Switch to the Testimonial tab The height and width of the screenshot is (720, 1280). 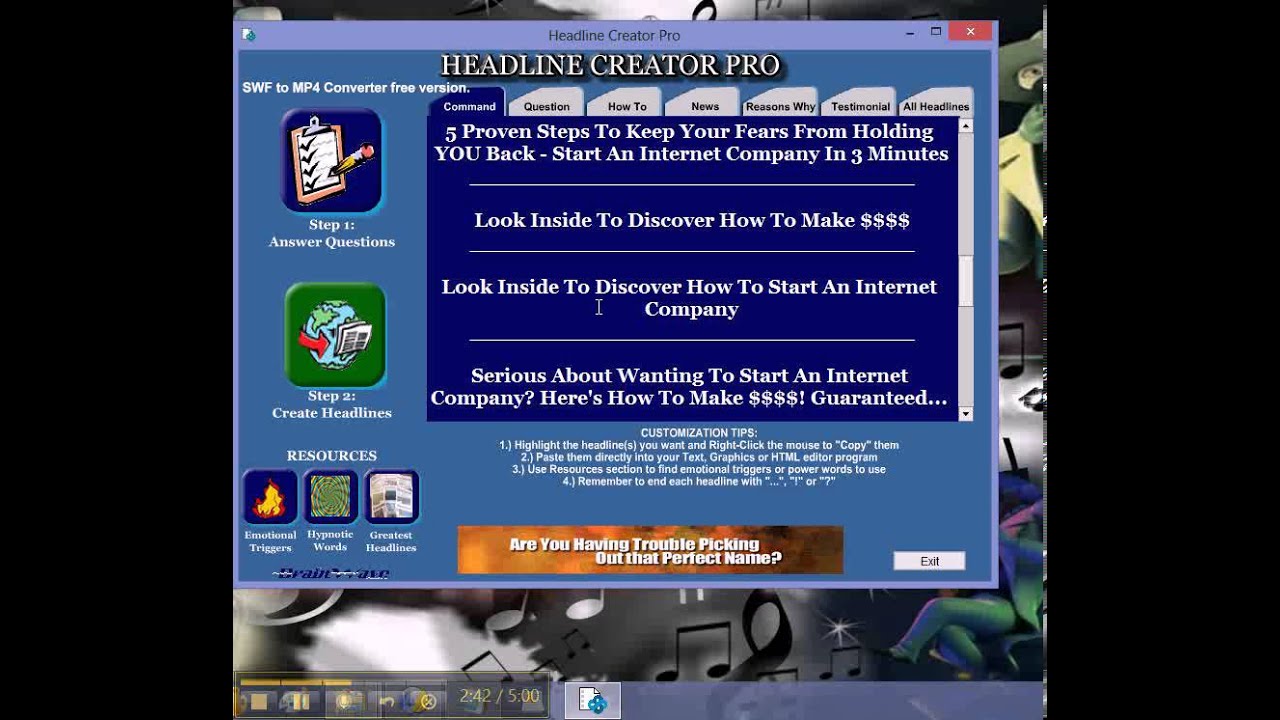coord(860,104)
